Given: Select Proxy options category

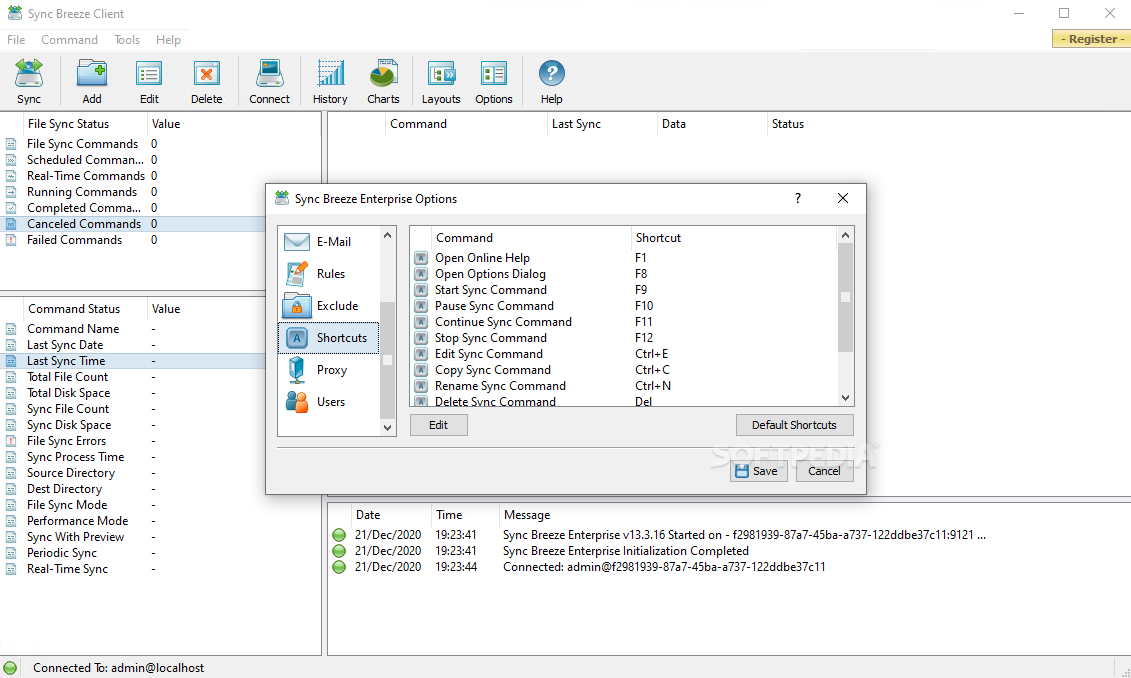Looking at the screenshot, I should pos(329,370).
